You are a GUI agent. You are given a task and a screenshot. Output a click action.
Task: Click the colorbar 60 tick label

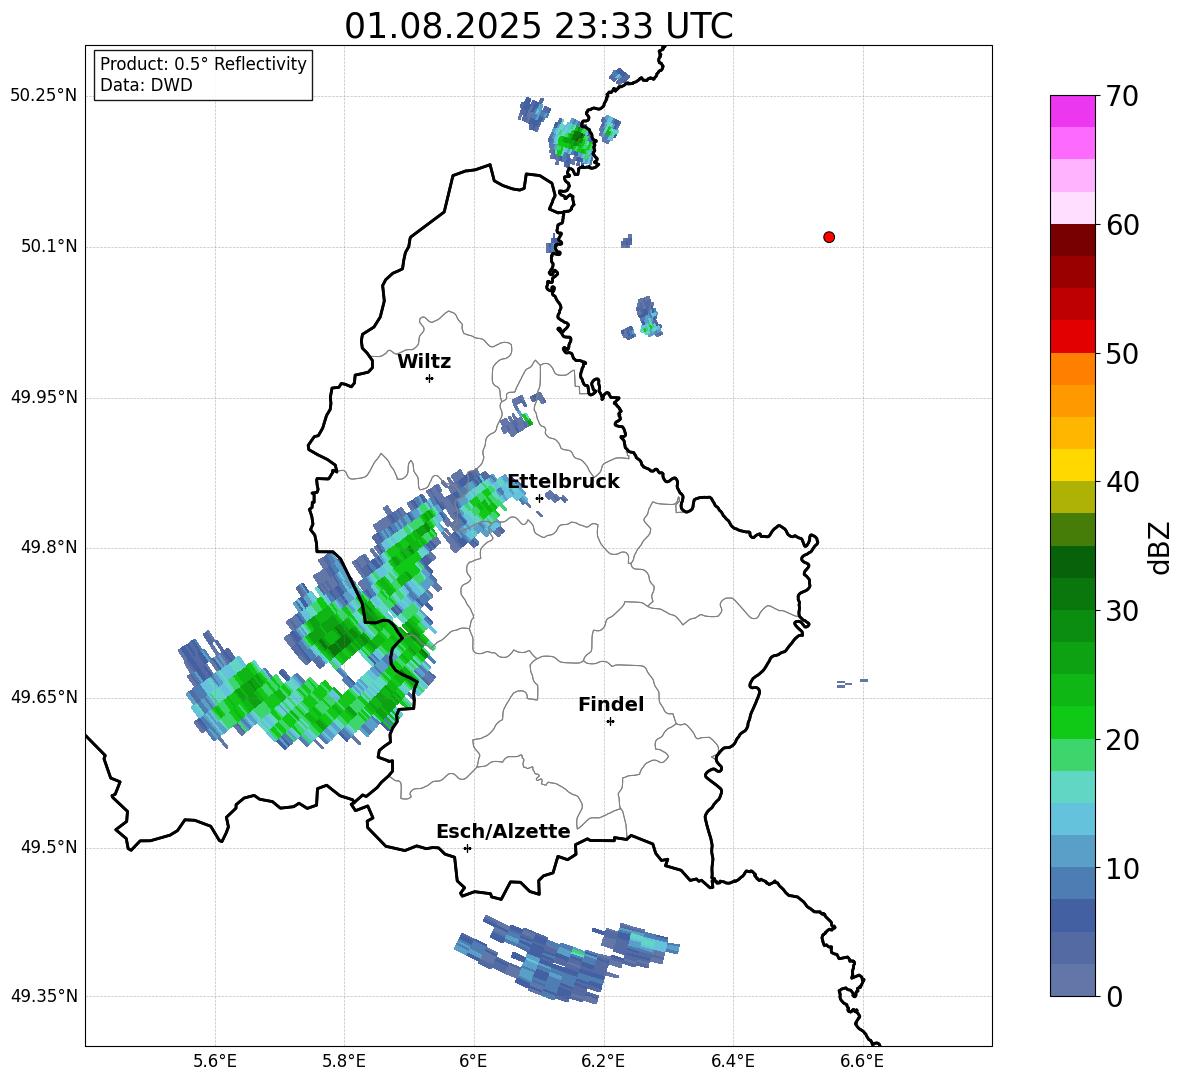tap(1122, 225)
